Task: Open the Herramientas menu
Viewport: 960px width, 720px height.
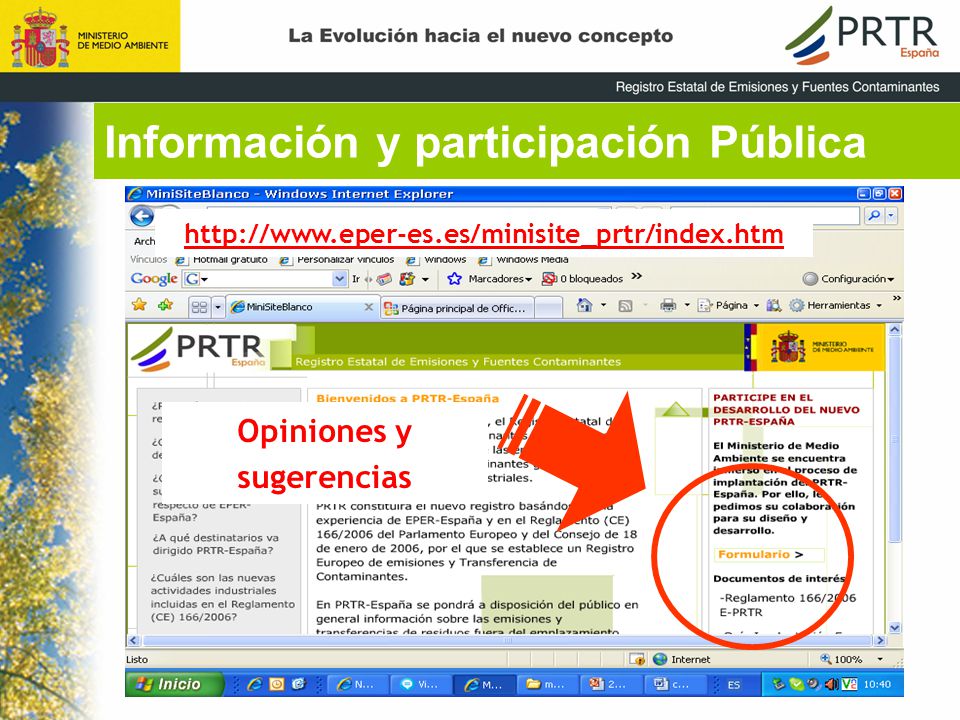Action: point(836,305)
